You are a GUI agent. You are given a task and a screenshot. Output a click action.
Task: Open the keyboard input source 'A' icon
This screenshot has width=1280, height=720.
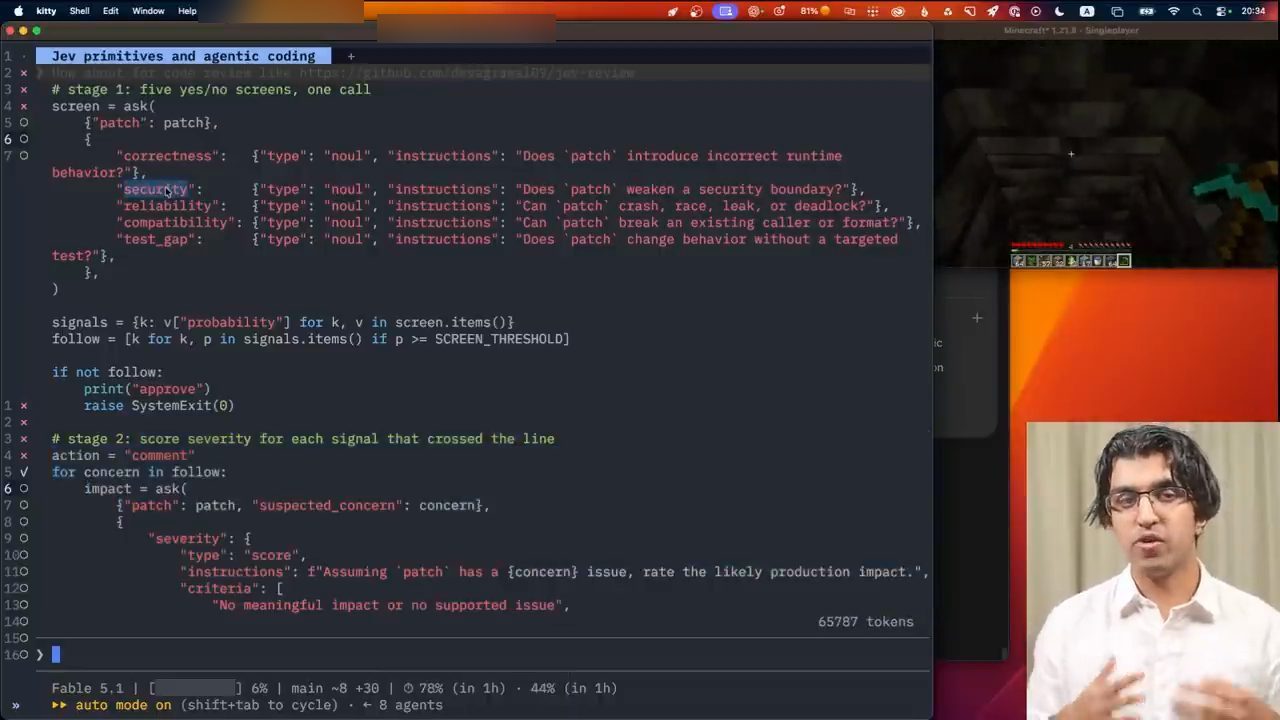coord(1087,11)
